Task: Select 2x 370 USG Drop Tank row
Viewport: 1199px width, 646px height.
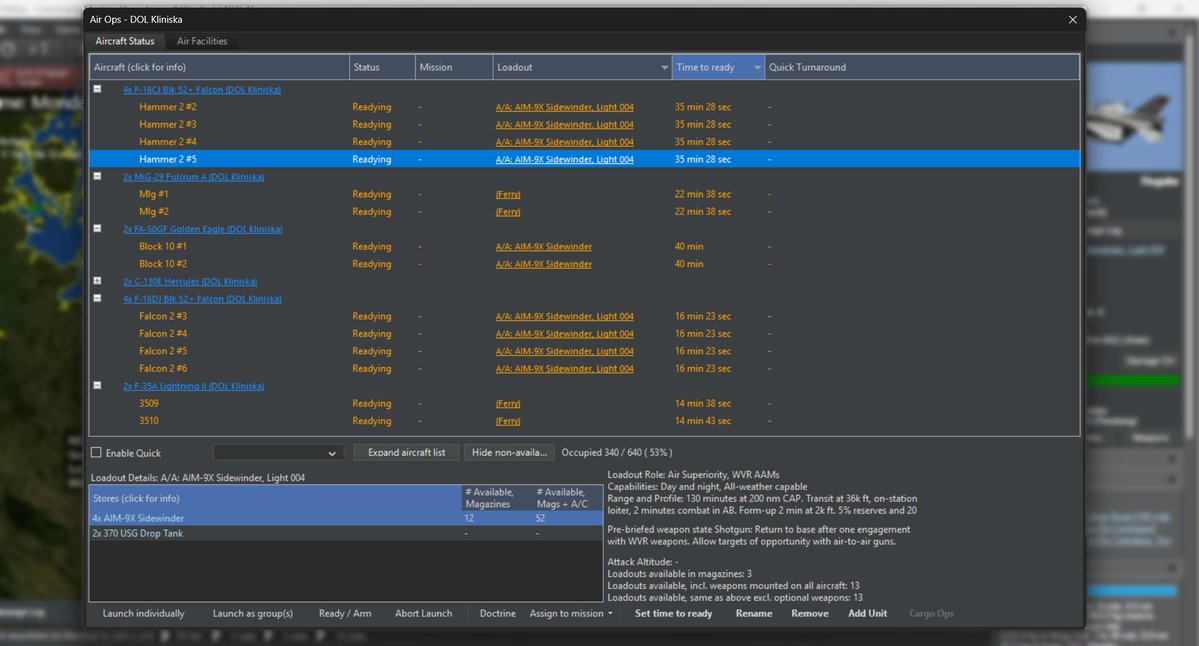Action: point(346,534)
